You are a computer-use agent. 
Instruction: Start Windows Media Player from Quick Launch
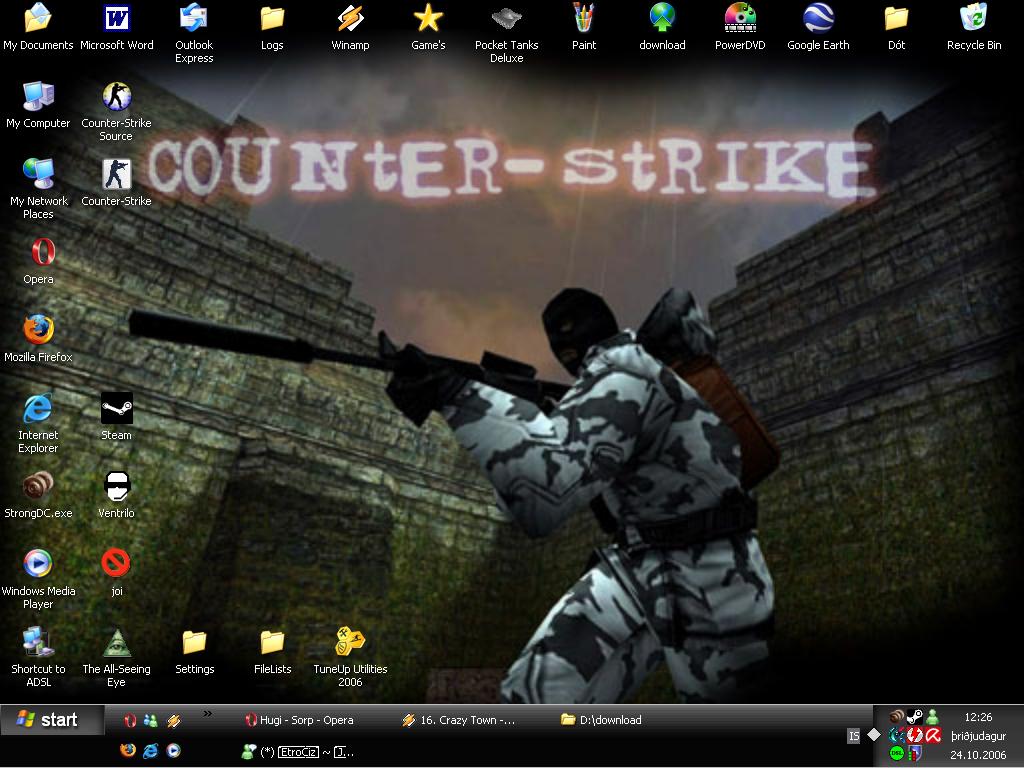point(173,750)
